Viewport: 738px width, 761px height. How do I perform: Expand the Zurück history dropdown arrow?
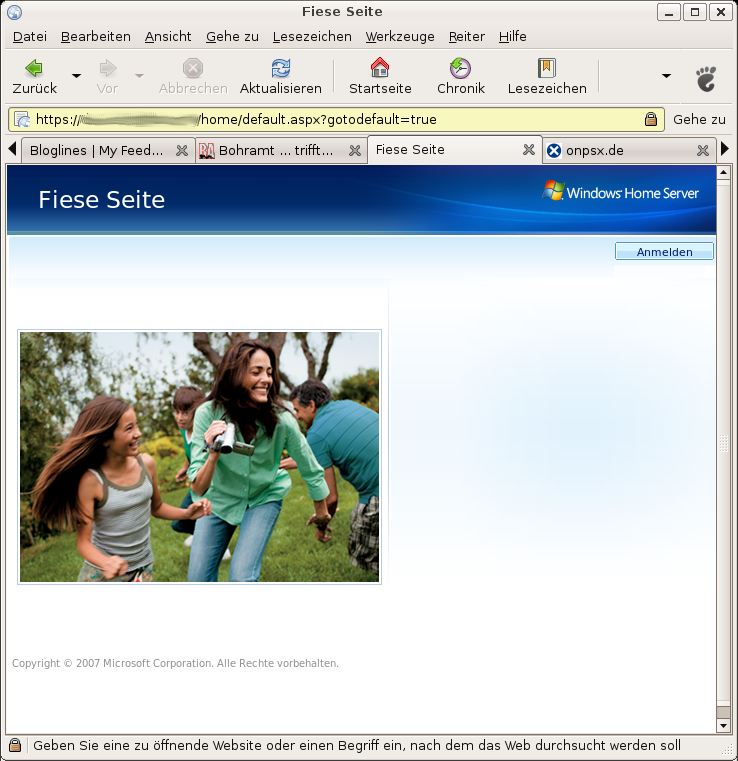point(77,76)
